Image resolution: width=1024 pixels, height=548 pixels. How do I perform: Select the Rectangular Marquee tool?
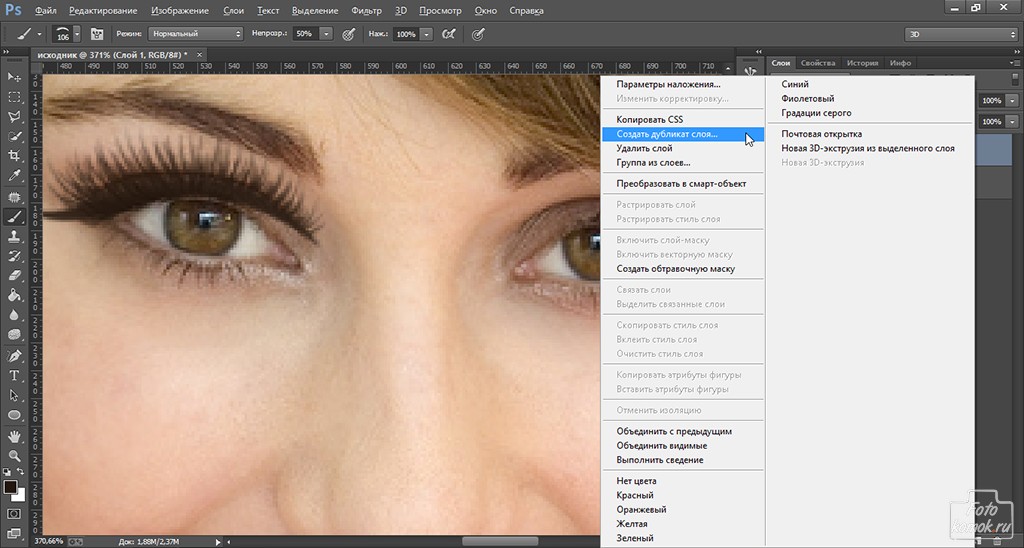point(14,97)
